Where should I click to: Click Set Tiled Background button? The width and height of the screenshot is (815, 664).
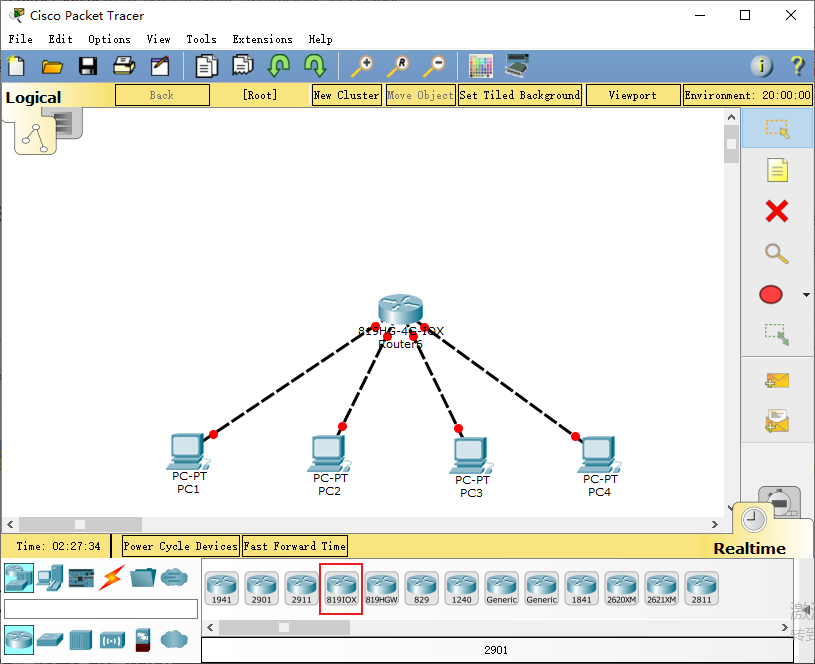[x=520, y=95]
